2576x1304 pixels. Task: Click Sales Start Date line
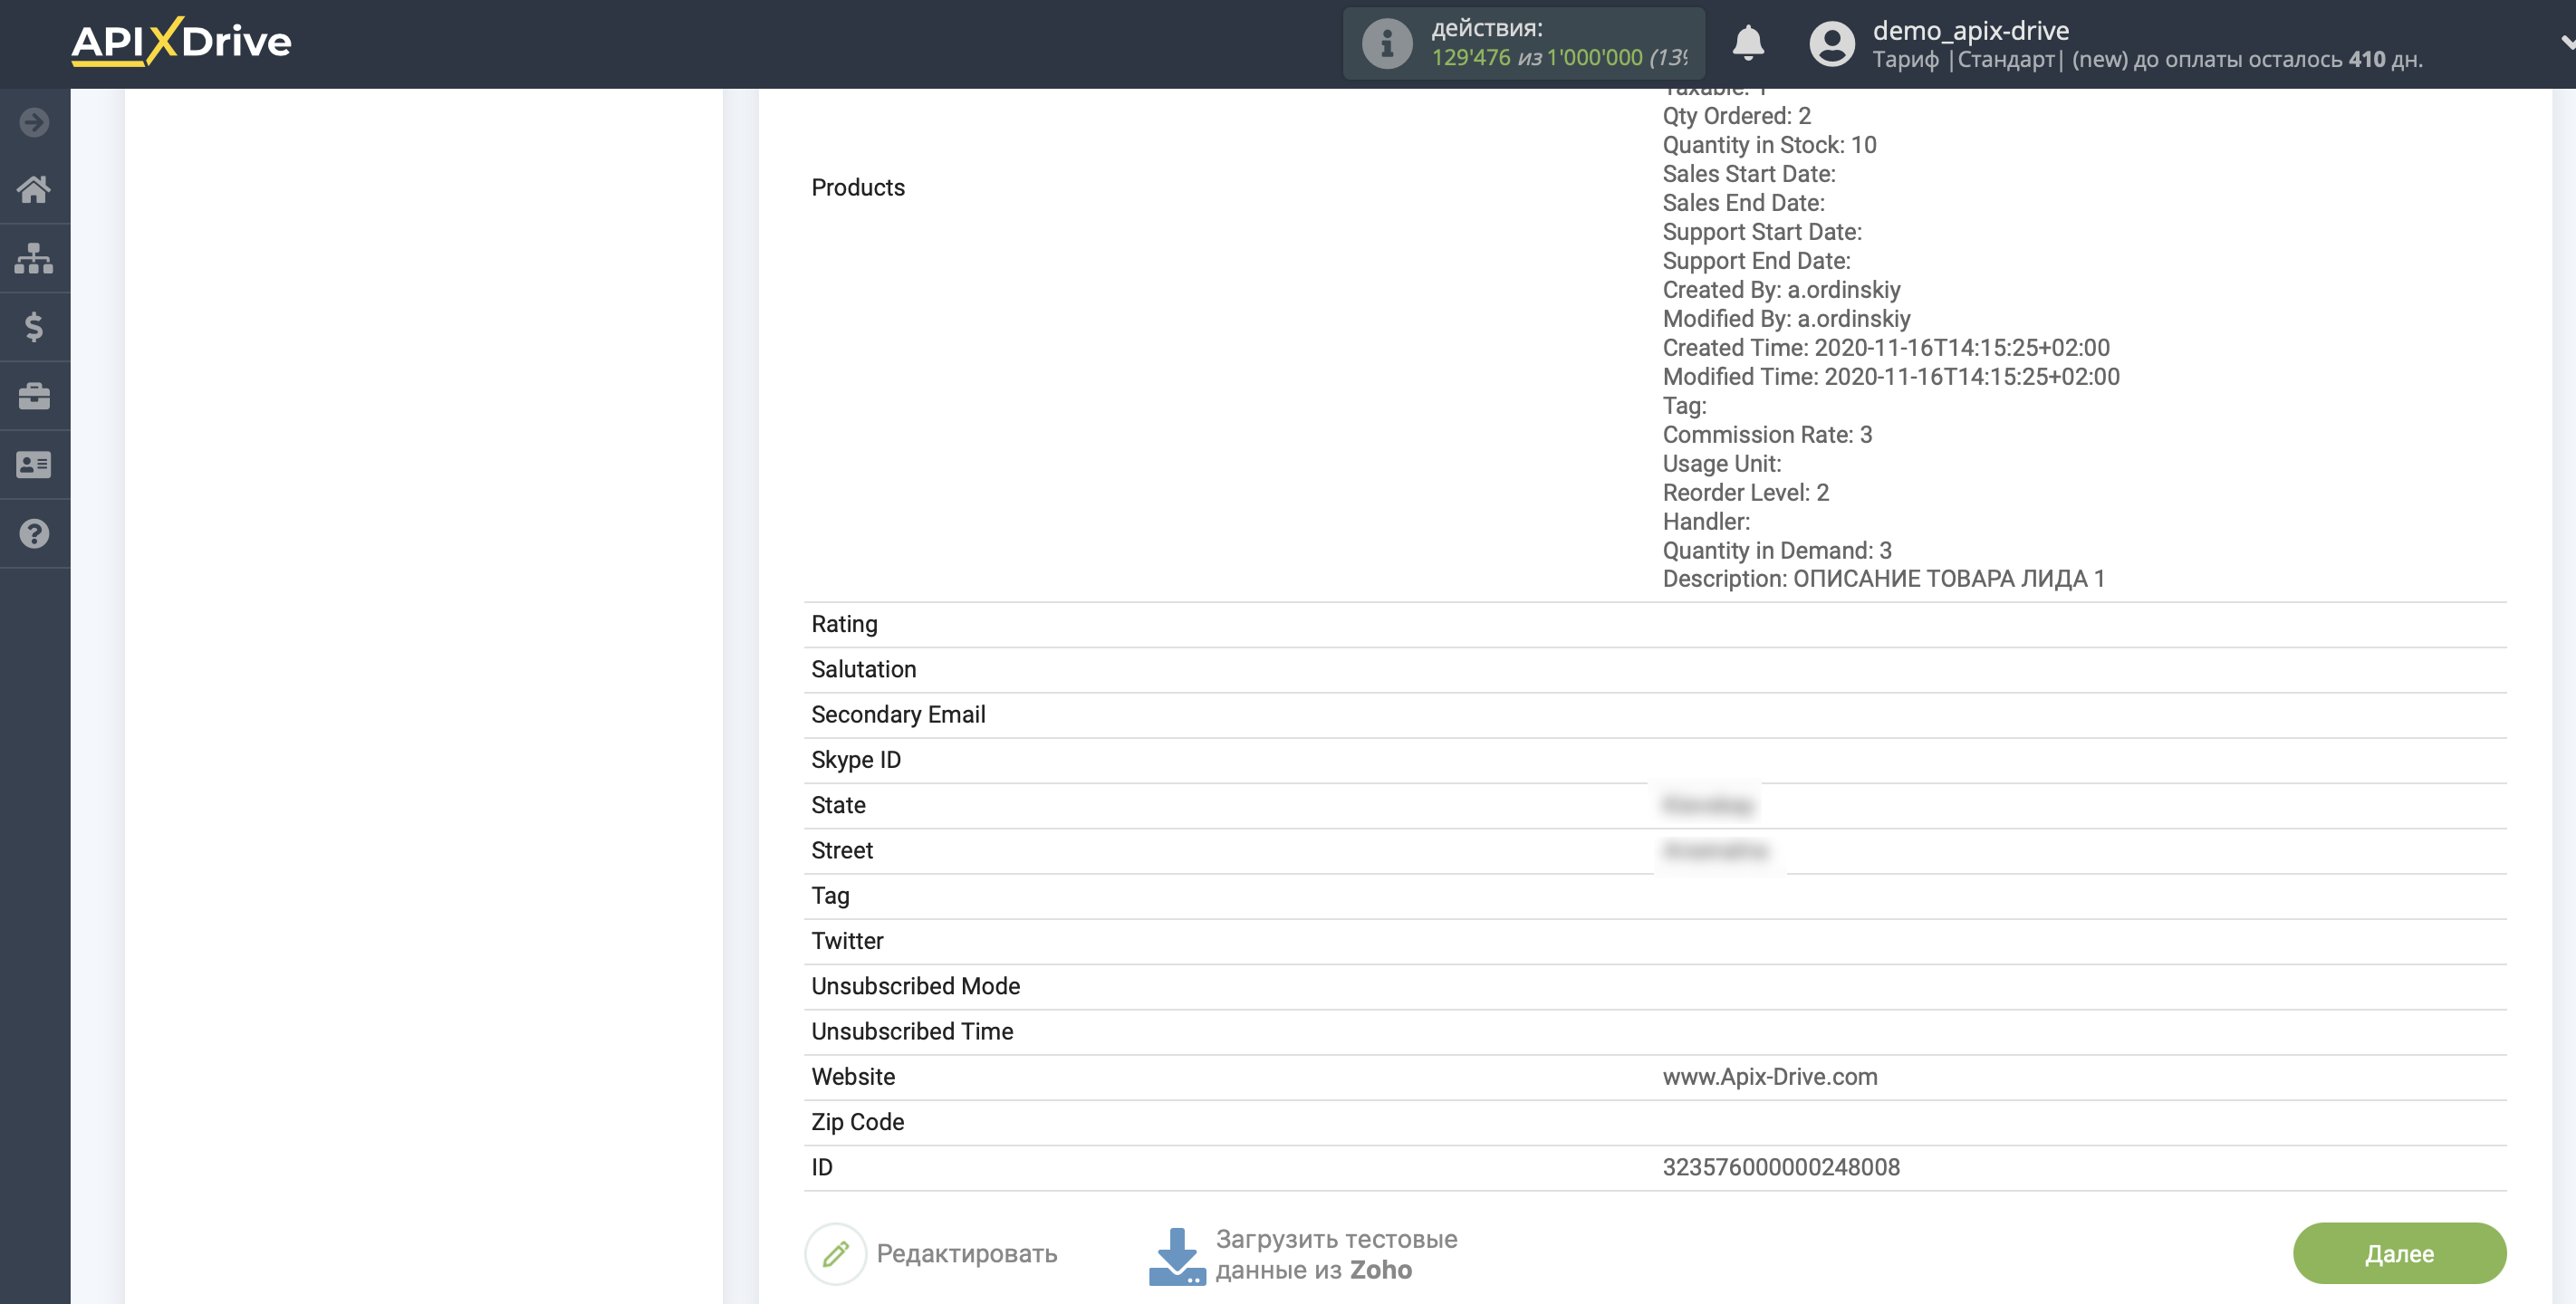pos(1748,174)
